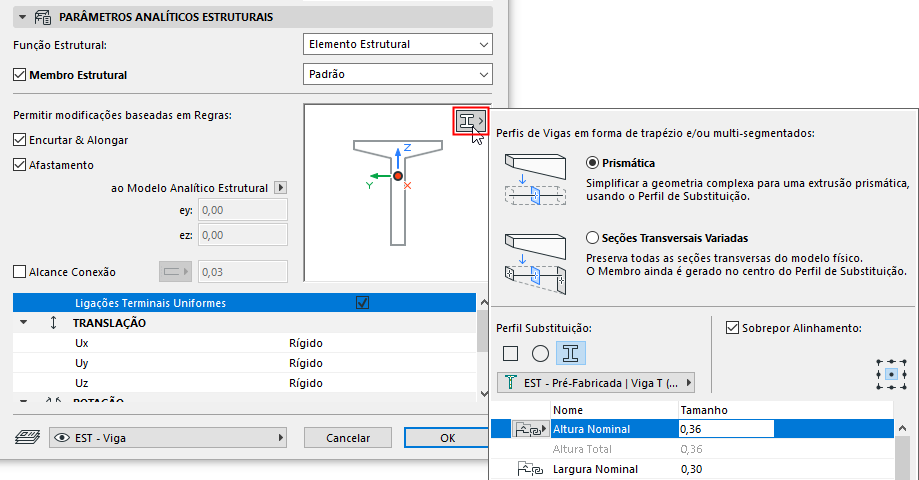Click the link icon for Largura Nominal
This screenshot has width=919, height=480.
coord(530,469)
